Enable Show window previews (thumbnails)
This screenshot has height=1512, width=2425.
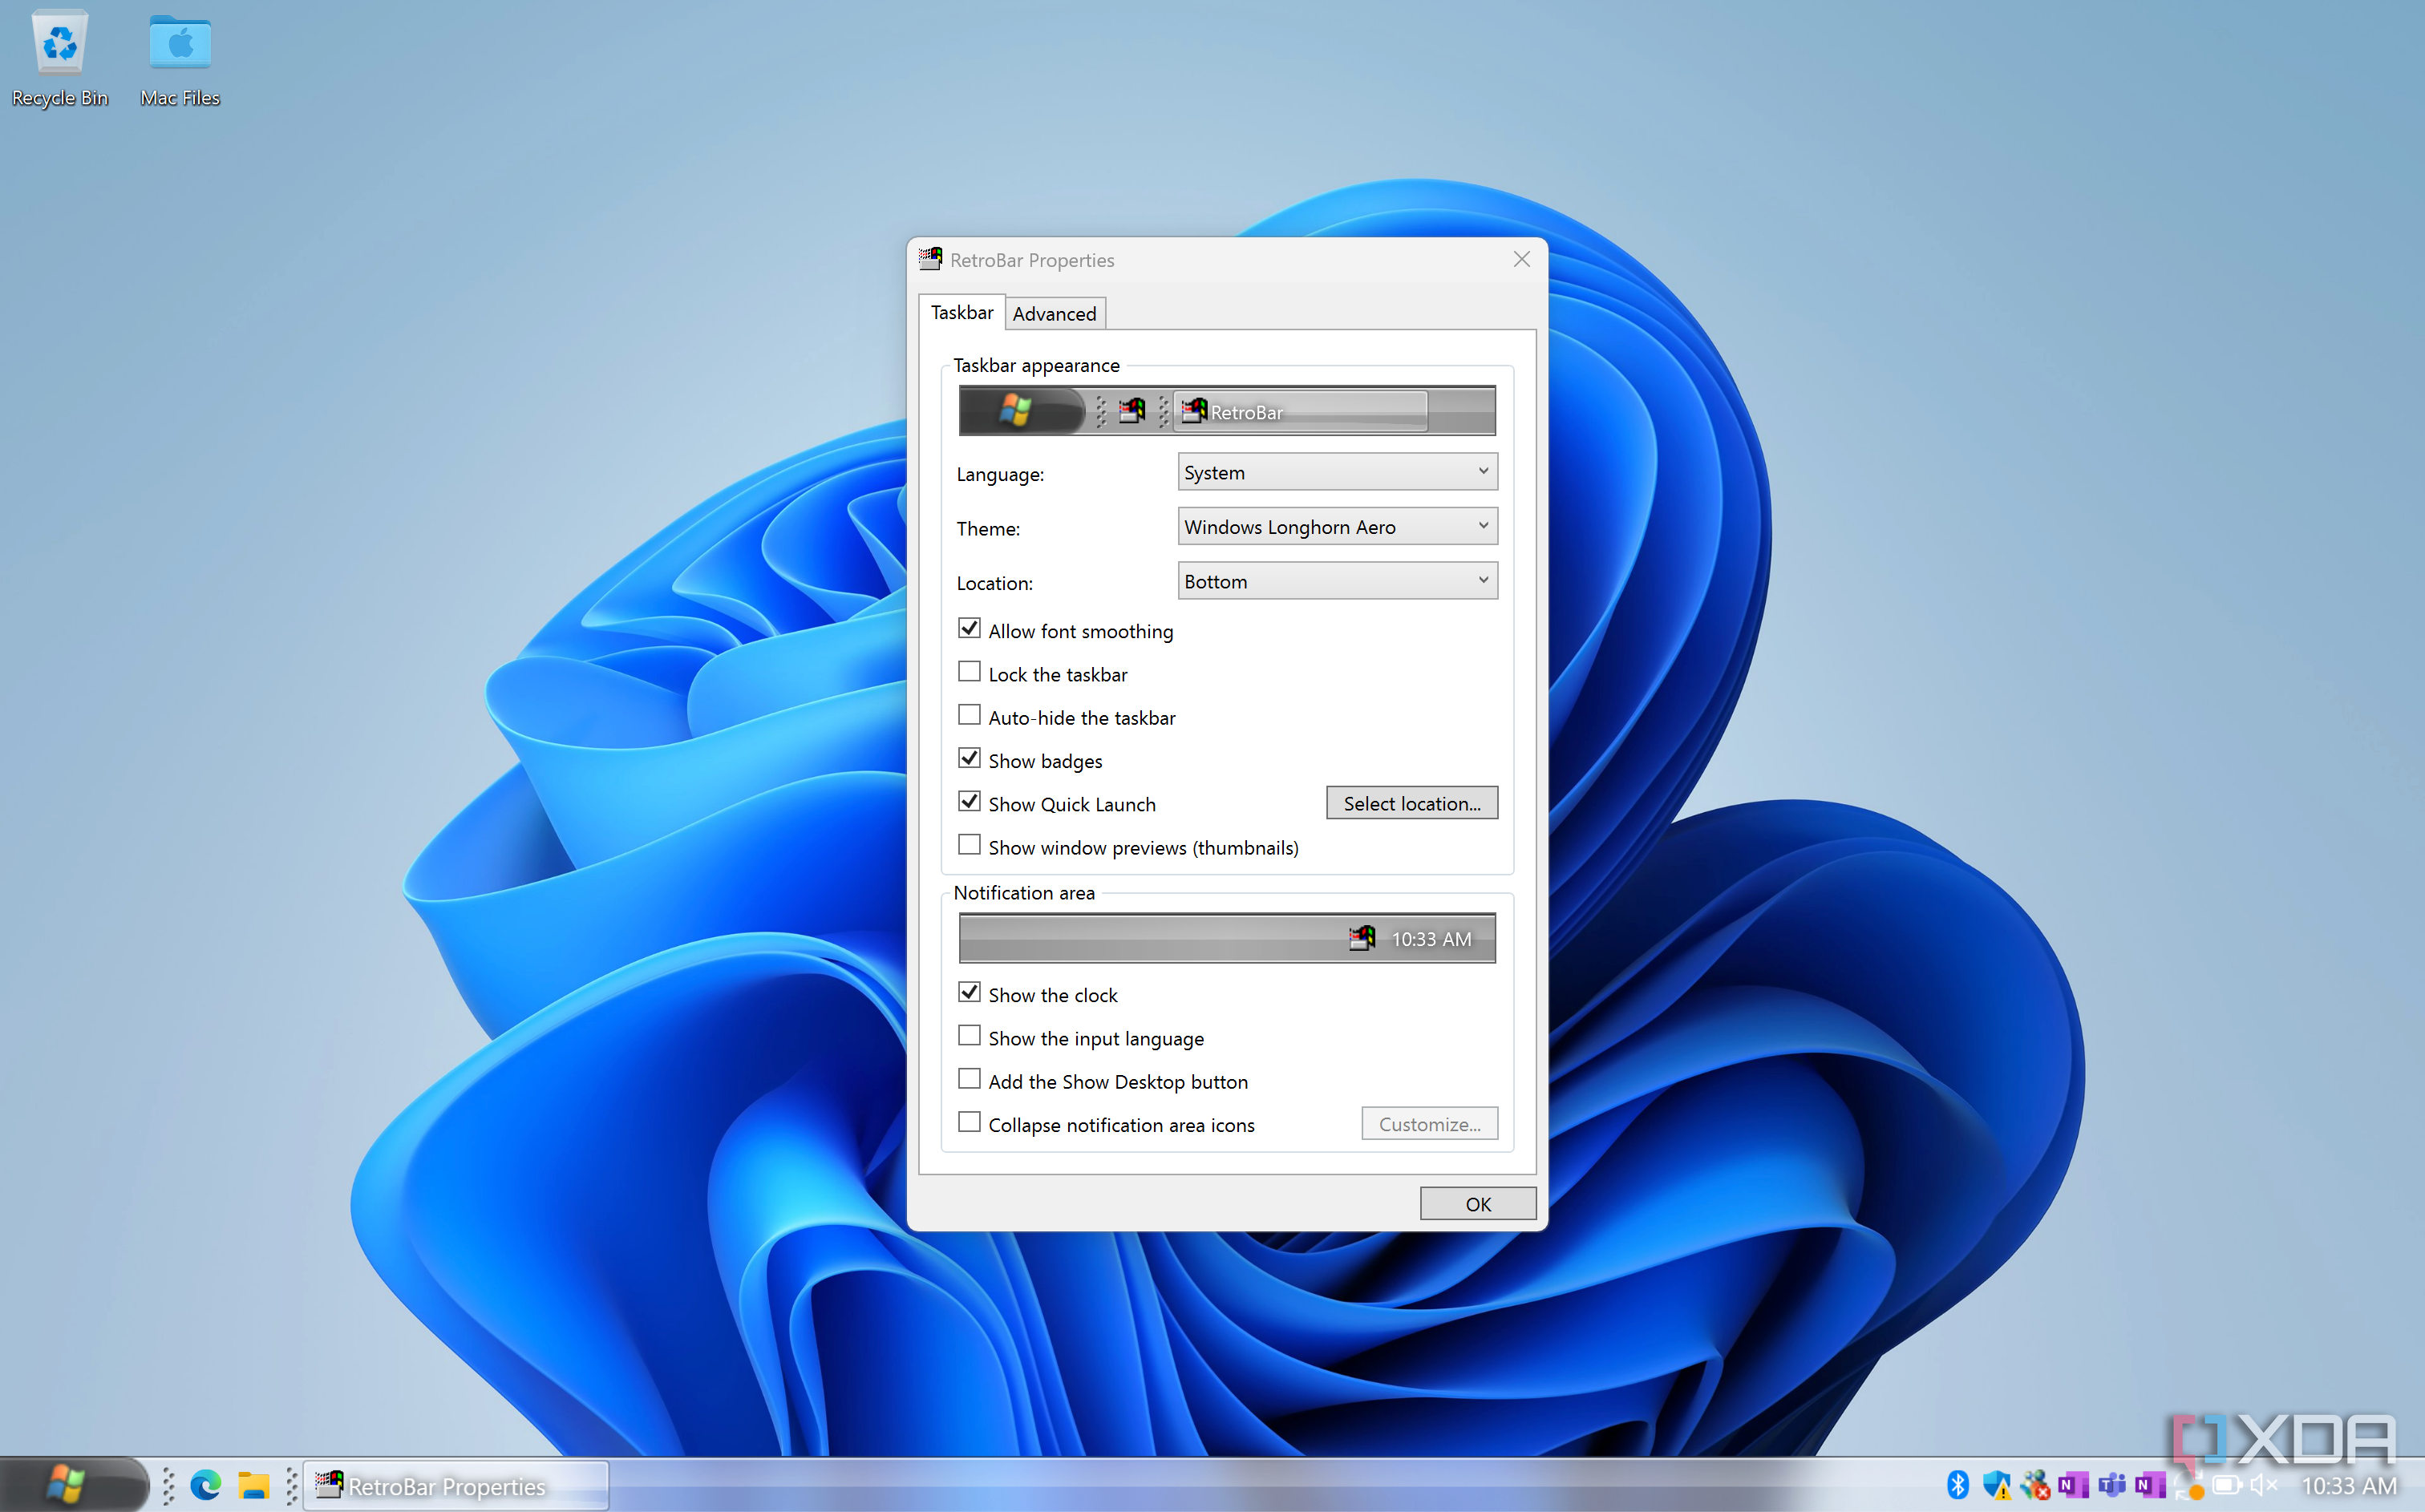pos(968,845)
